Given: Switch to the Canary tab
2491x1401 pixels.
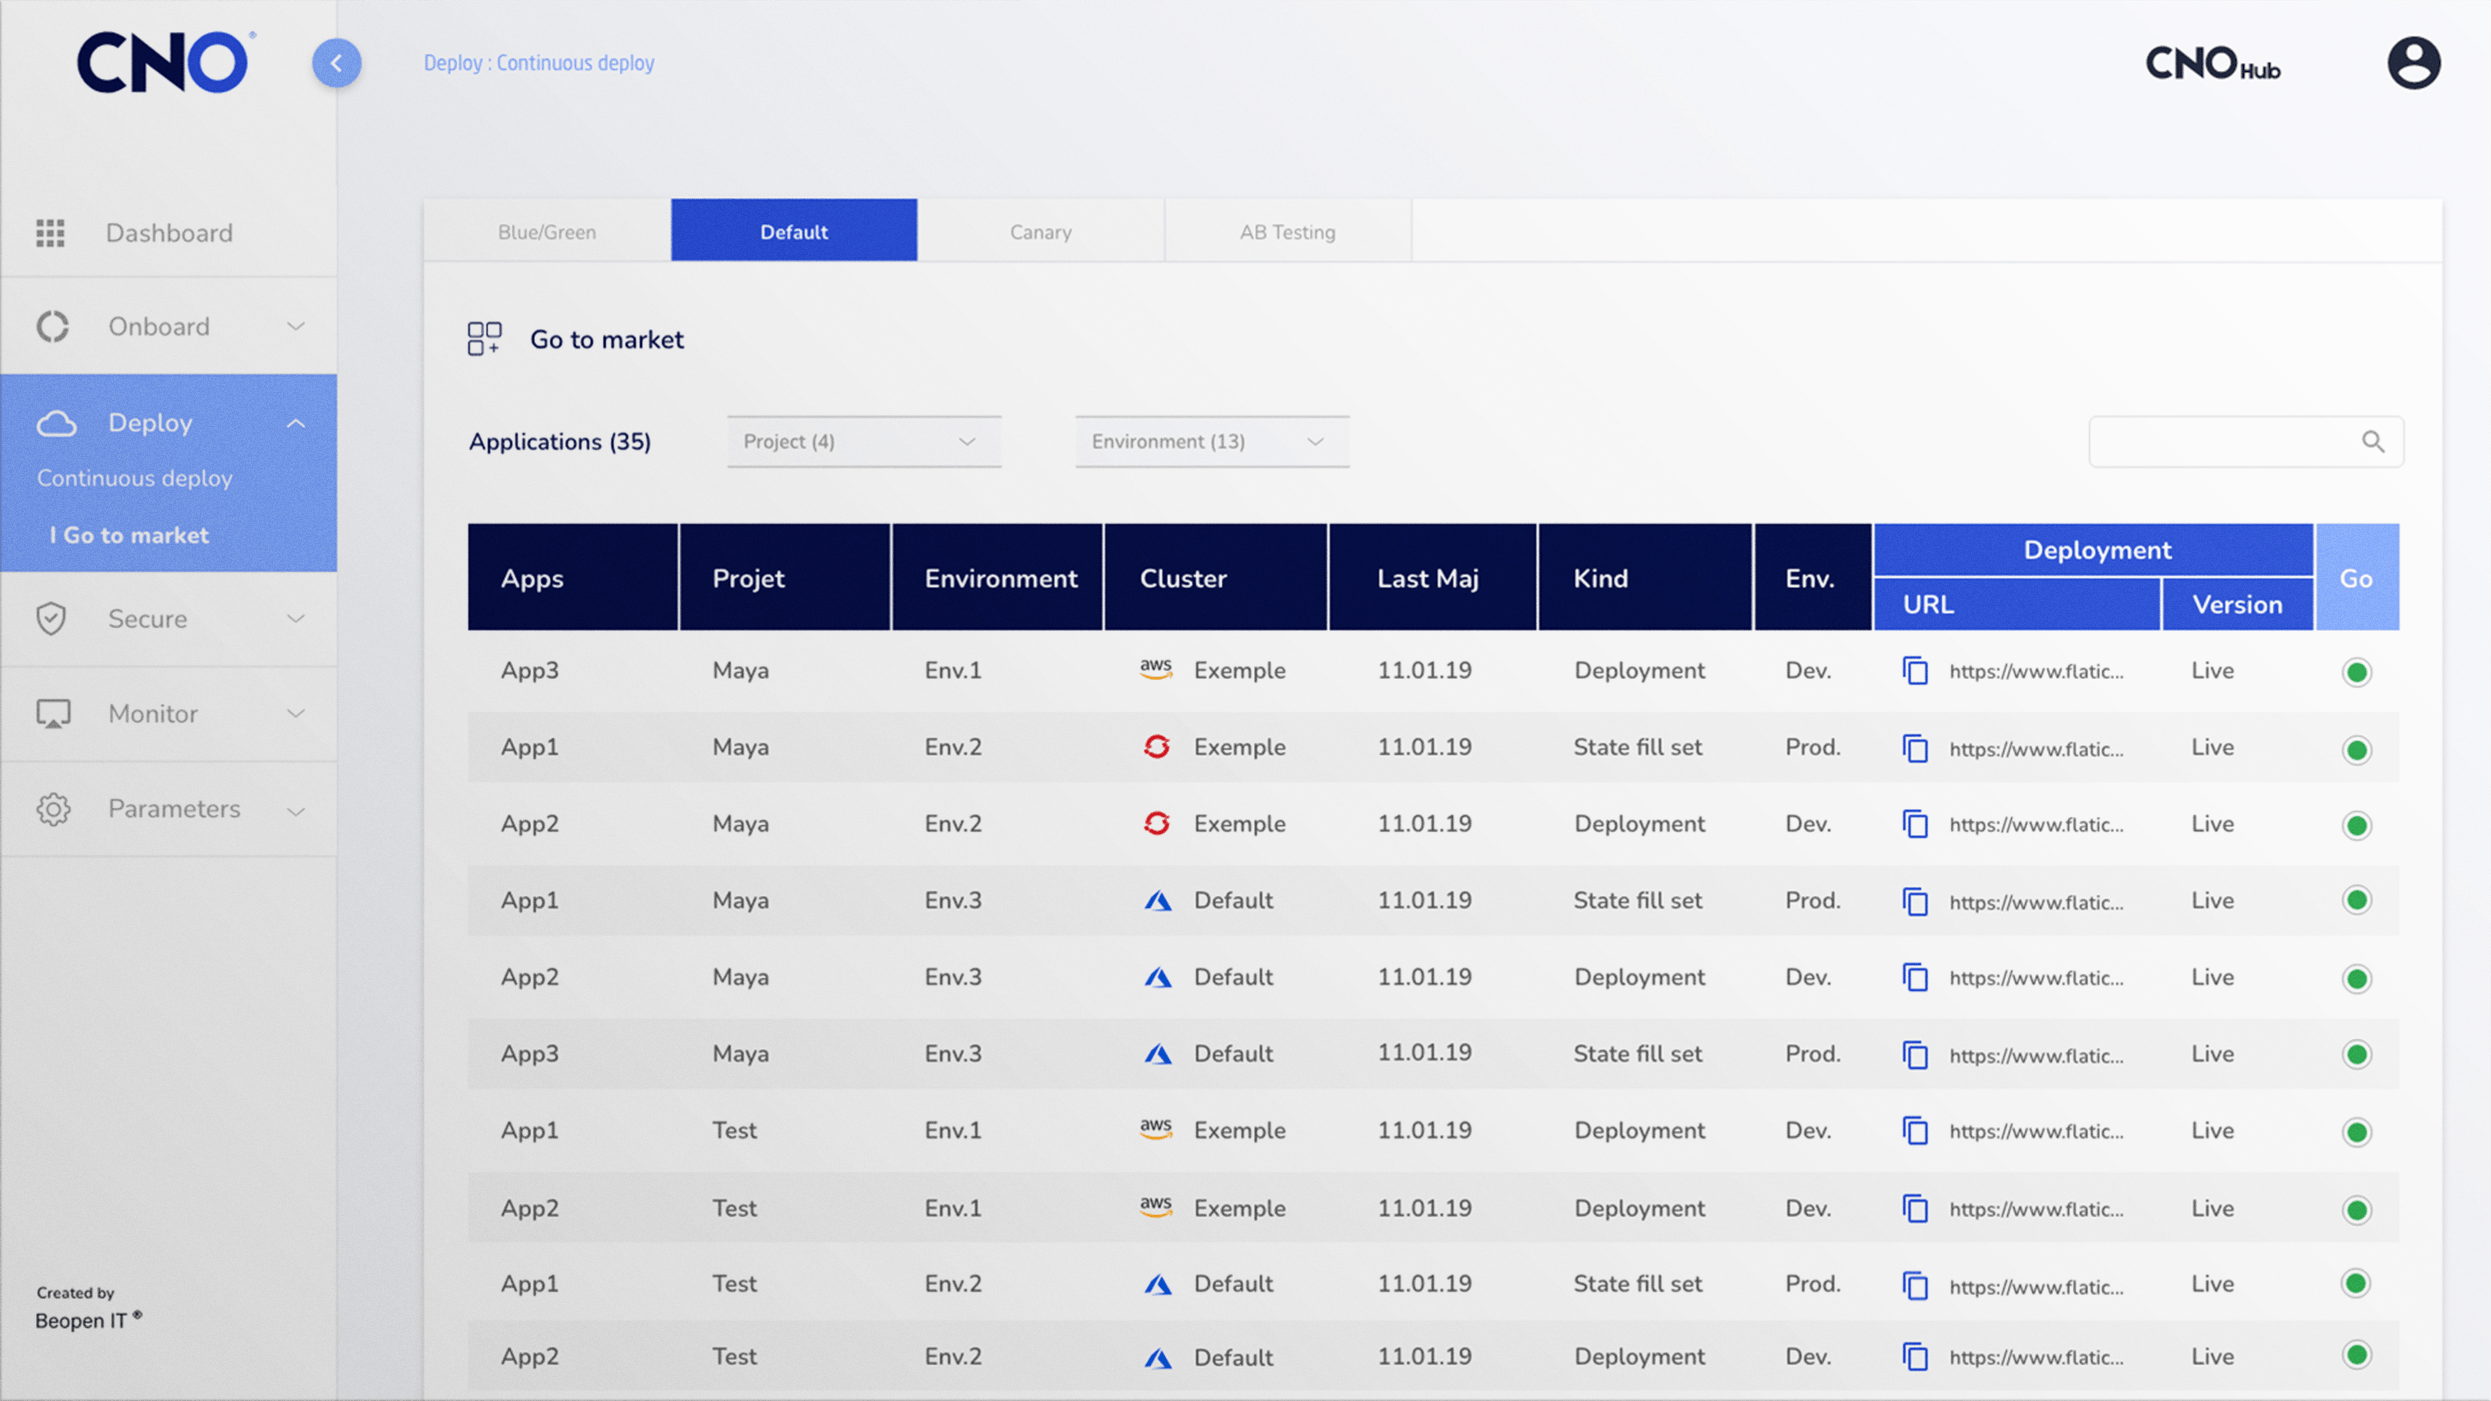Looking at the screenshot, I should click(1040, 231).
